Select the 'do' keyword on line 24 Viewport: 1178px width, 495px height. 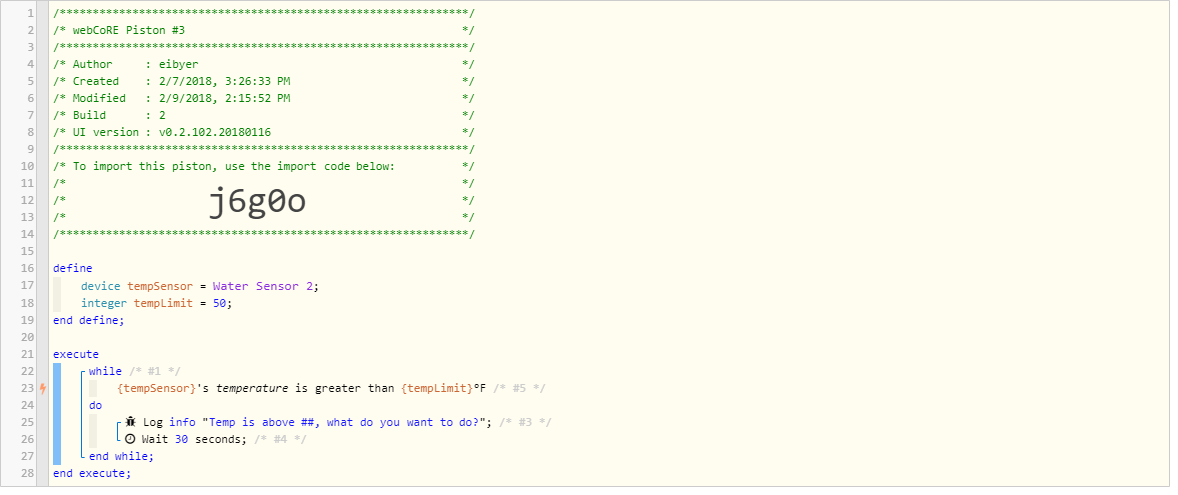pos(95,406)
